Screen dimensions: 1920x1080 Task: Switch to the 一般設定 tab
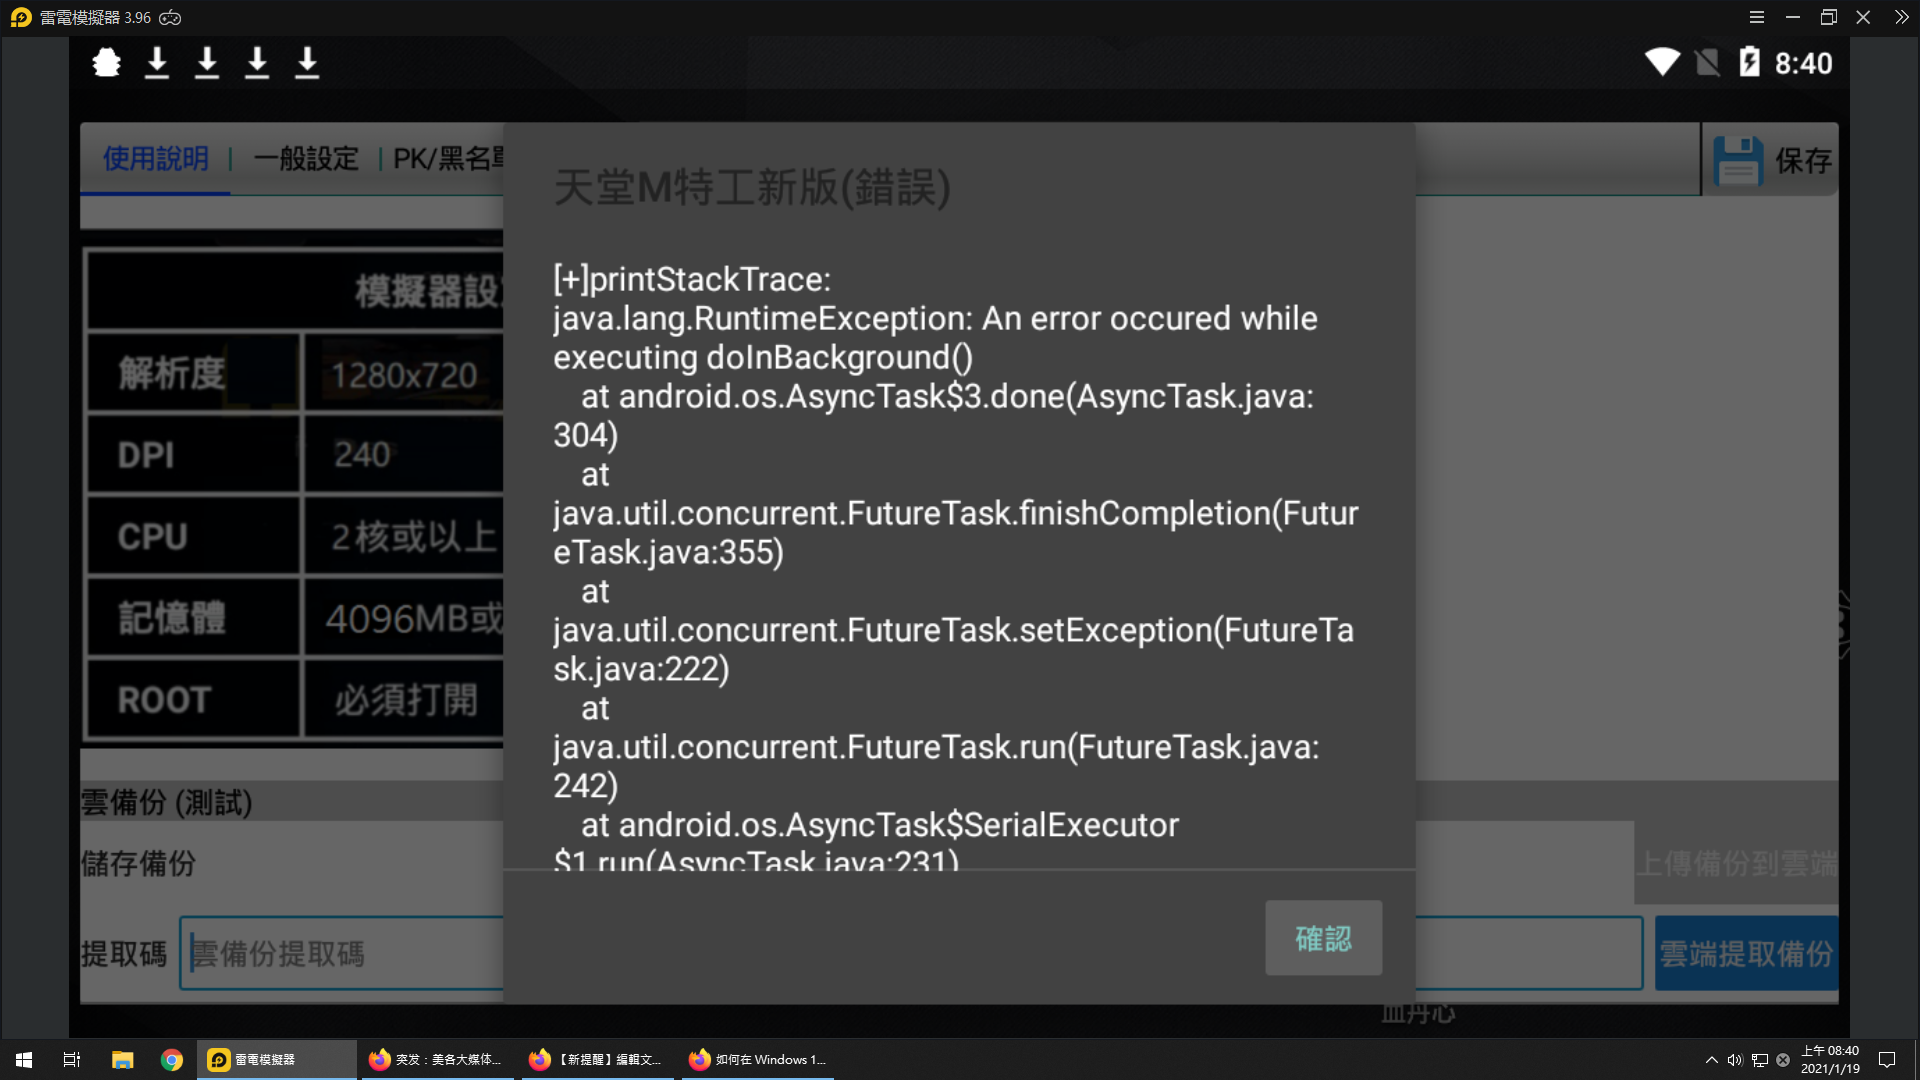(306, 158)
